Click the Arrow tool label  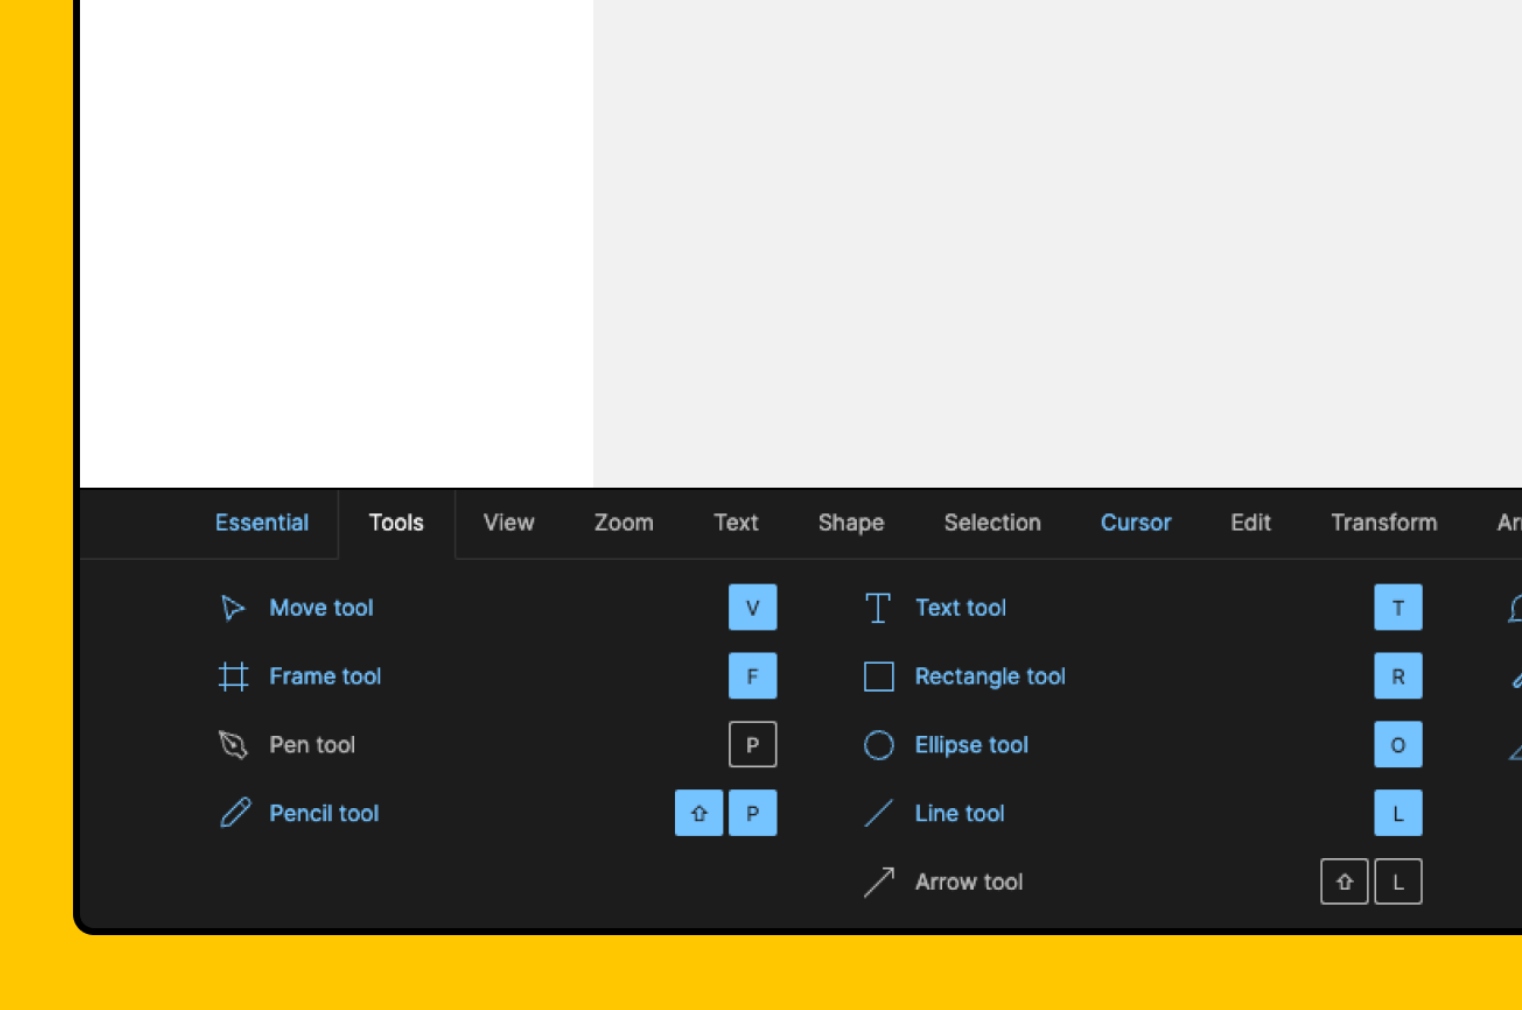click(x=968, y=882)
